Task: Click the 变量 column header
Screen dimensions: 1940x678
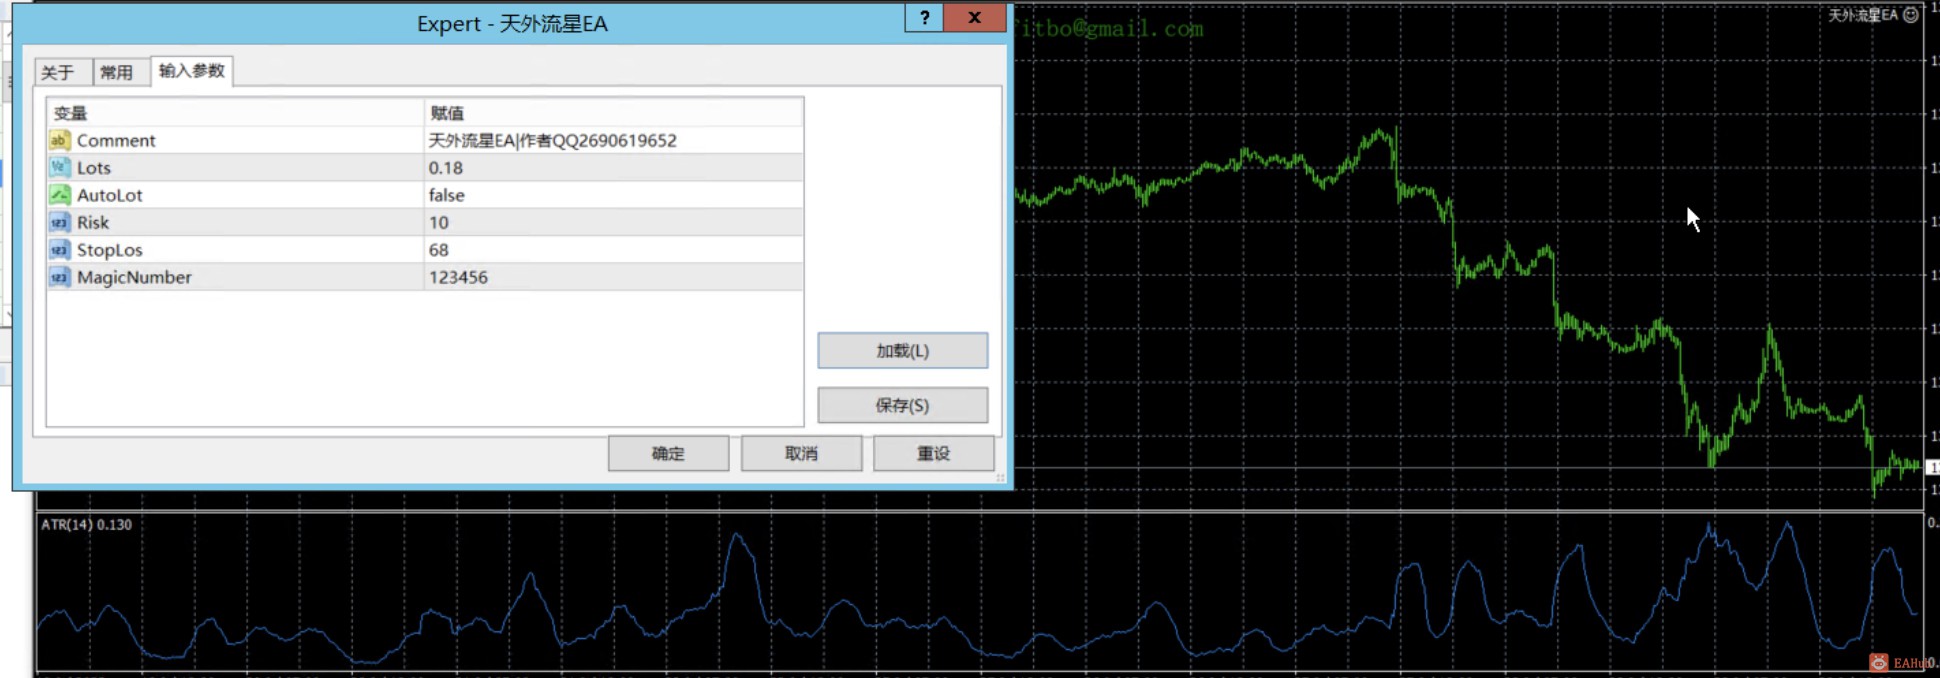Action: pos(236,112)
